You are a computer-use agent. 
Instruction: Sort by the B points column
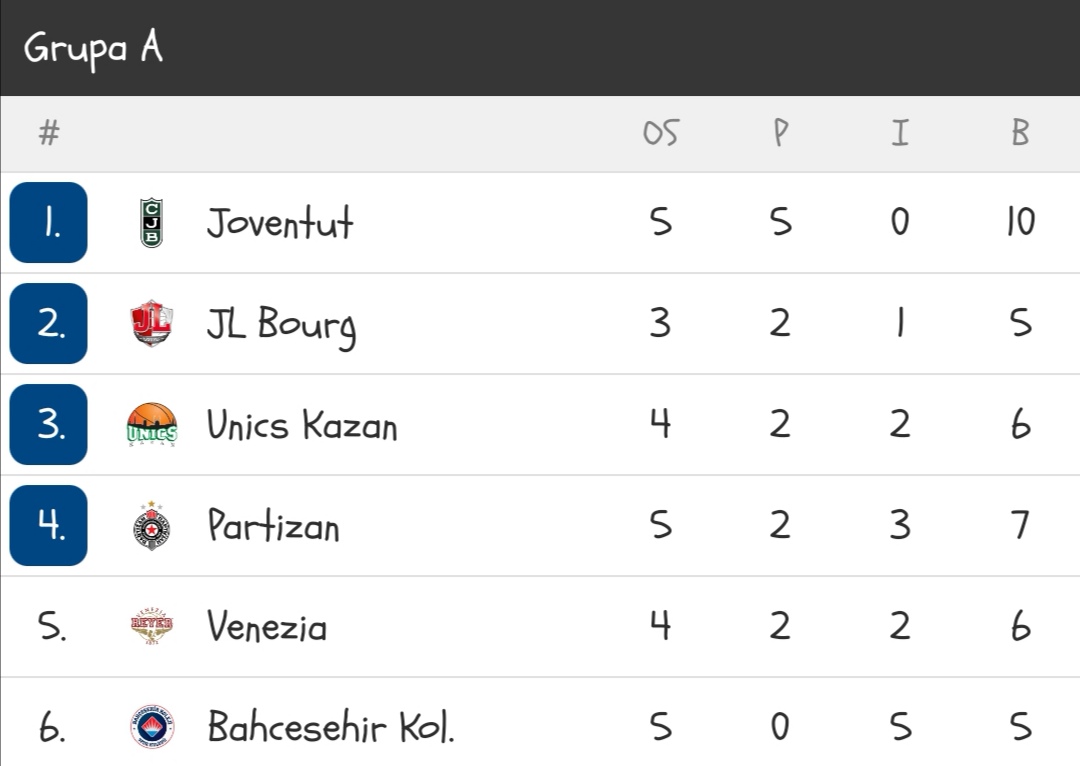coord(1020,132)
